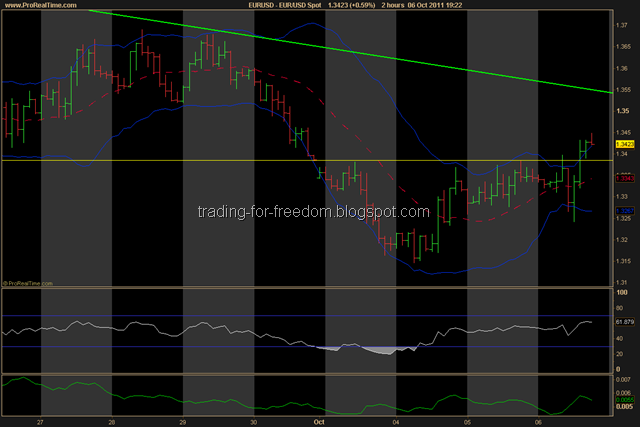
Task: Click the 29 date label on time axis
Action: pos(182,422)
